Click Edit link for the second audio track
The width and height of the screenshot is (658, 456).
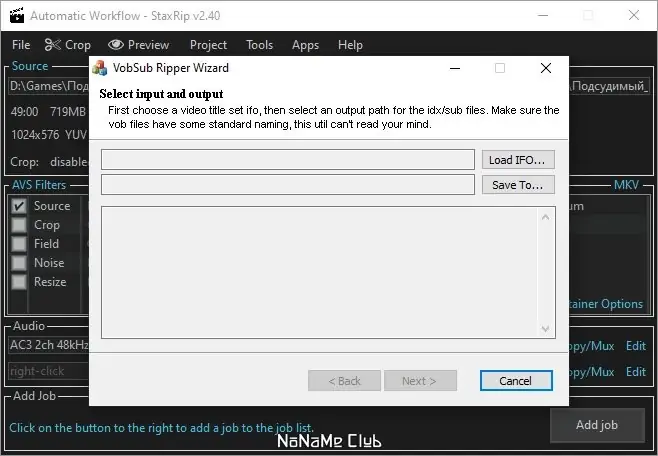pos(635,372)
